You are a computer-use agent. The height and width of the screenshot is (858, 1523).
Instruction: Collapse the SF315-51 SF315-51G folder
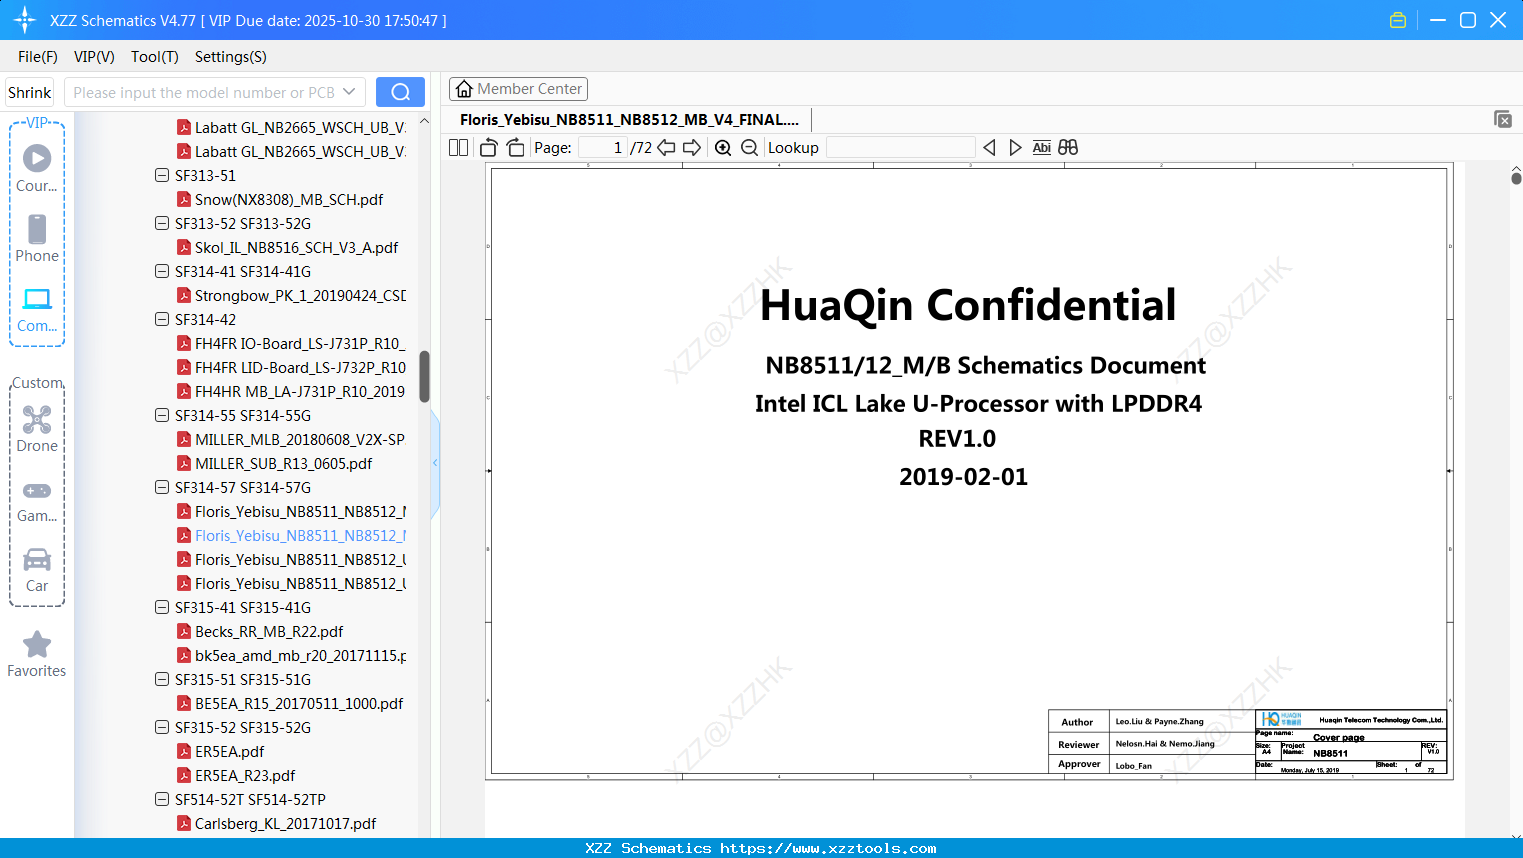[x=162, y=679]
